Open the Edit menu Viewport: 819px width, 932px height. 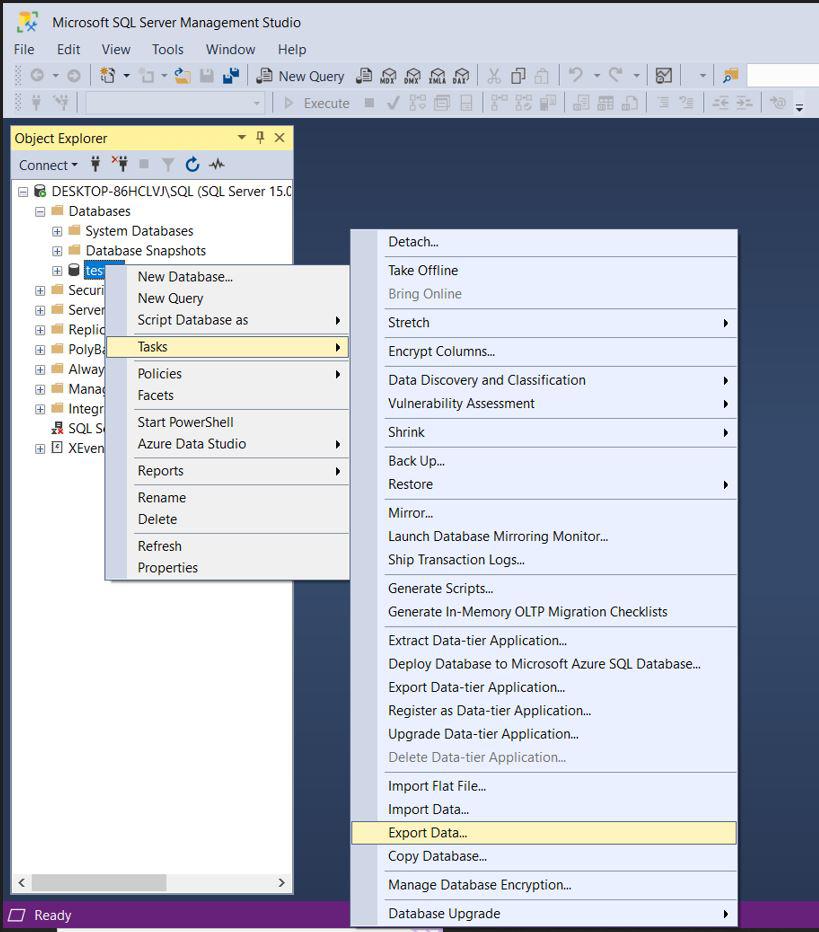[x=68, y=49]
